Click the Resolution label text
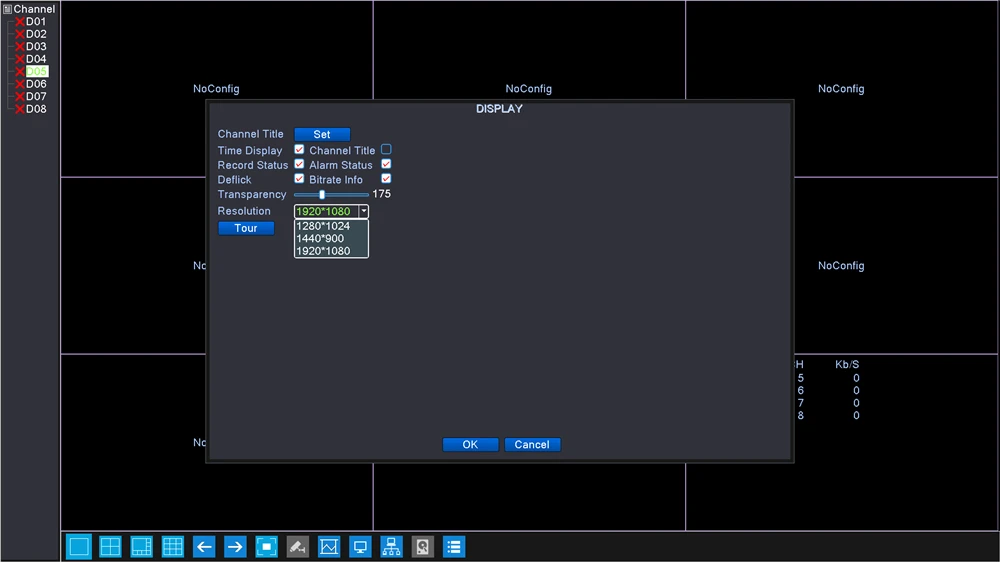The height and width of the screenshot is (562, 1000). point(244,211)
